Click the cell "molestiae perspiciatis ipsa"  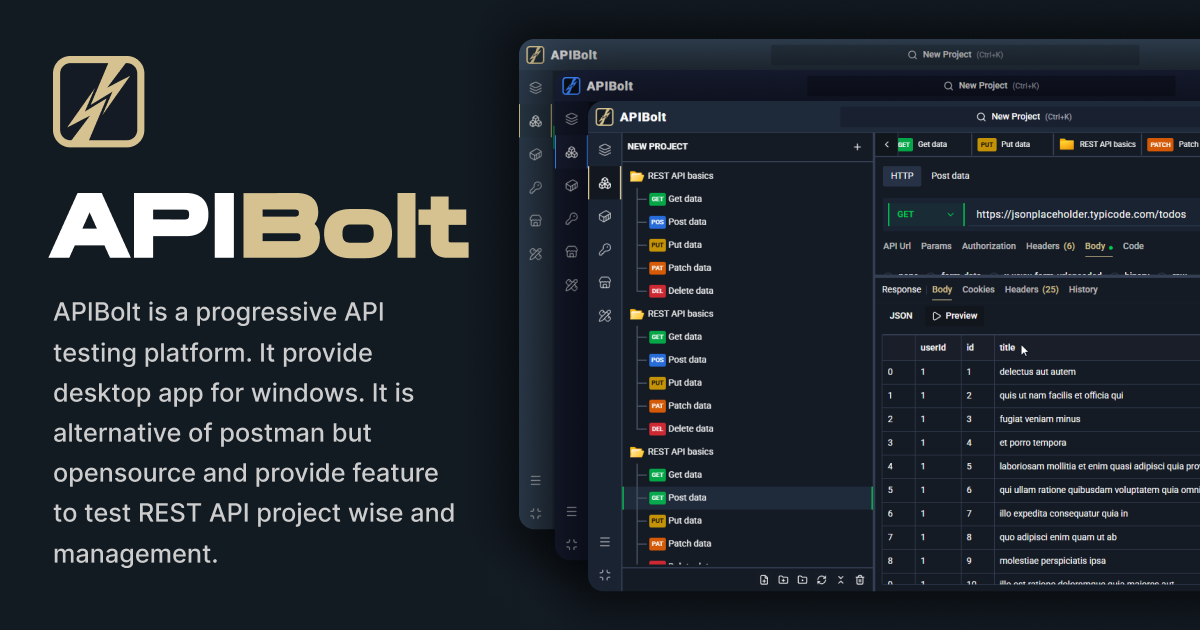(x=1052, y=561)
